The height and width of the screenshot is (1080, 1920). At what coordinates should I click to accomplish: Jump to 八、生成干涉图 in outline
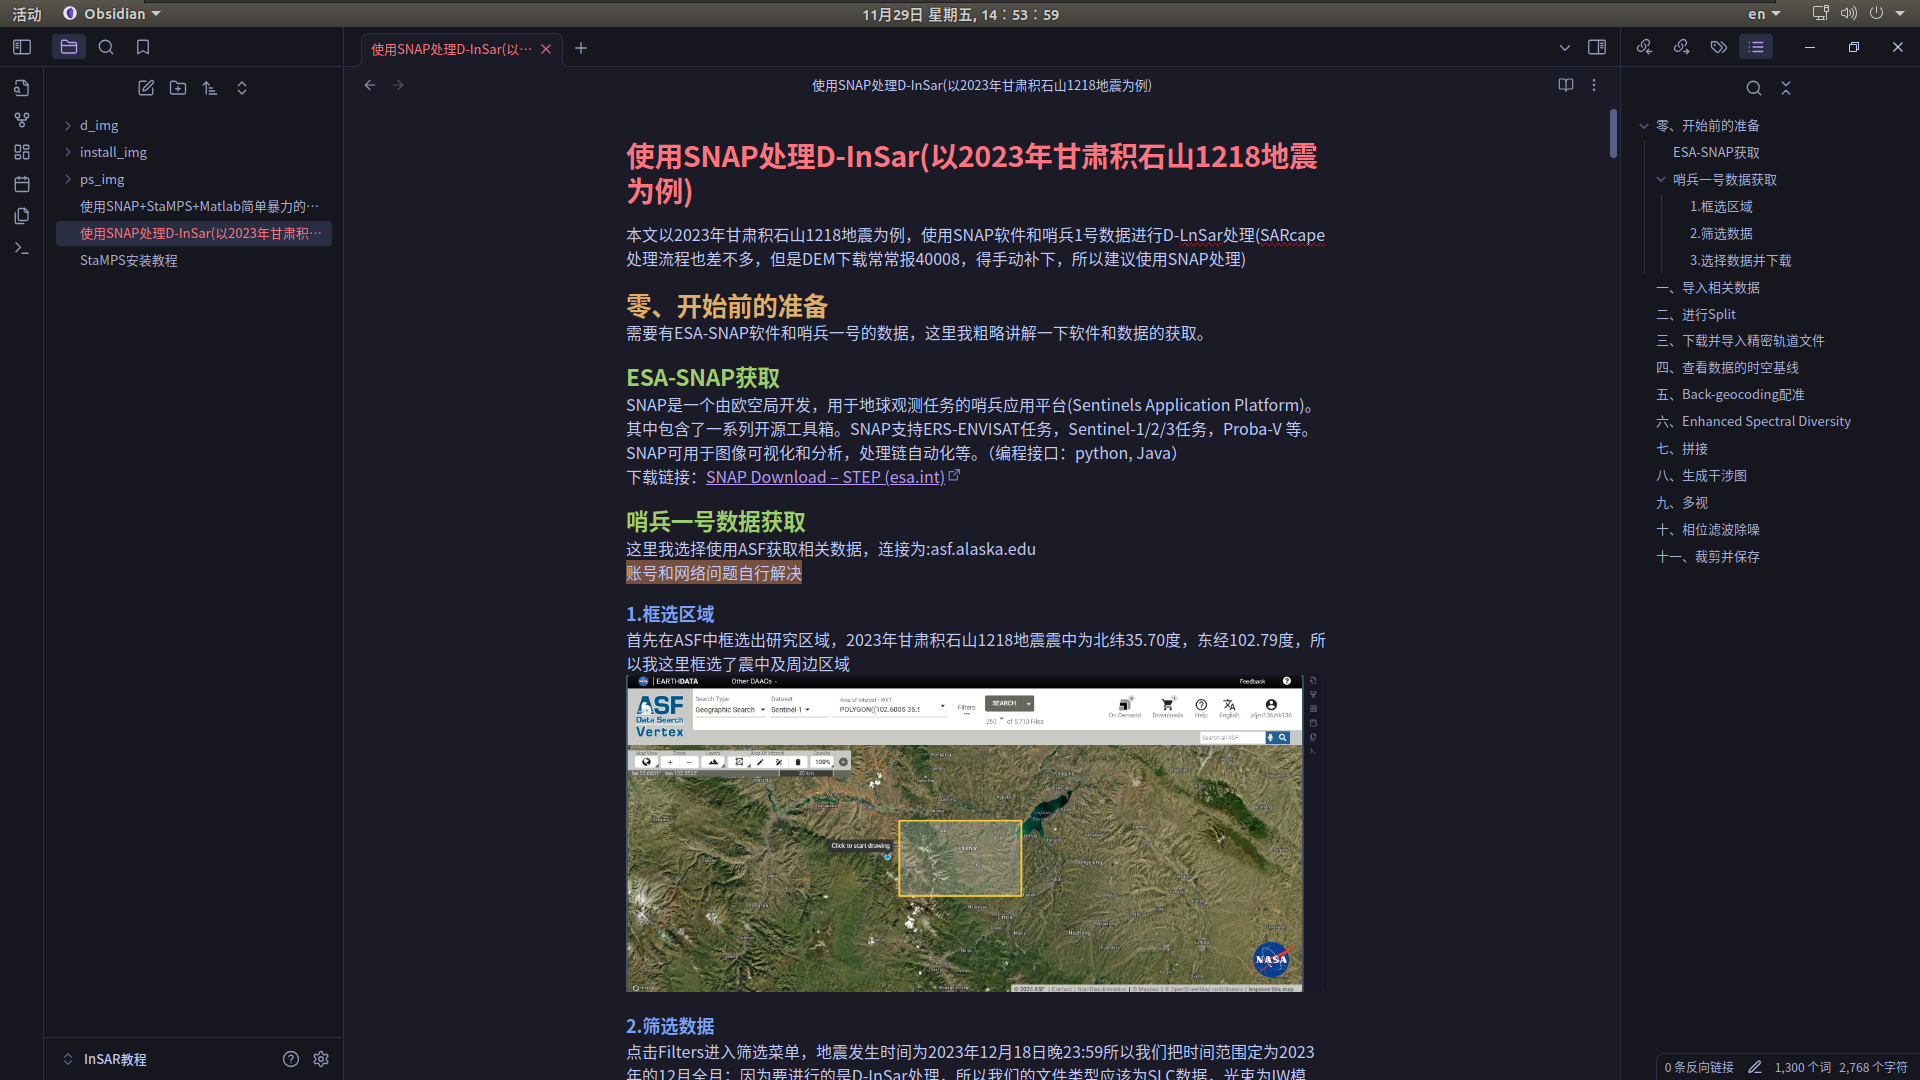[1701, 475]
